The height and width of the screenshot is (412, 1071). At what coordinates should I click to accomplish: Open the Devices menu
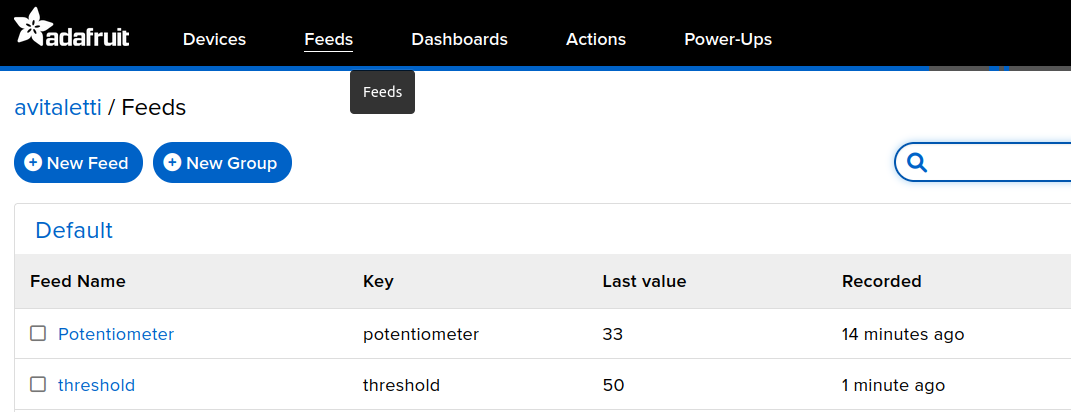pos(214,39)
